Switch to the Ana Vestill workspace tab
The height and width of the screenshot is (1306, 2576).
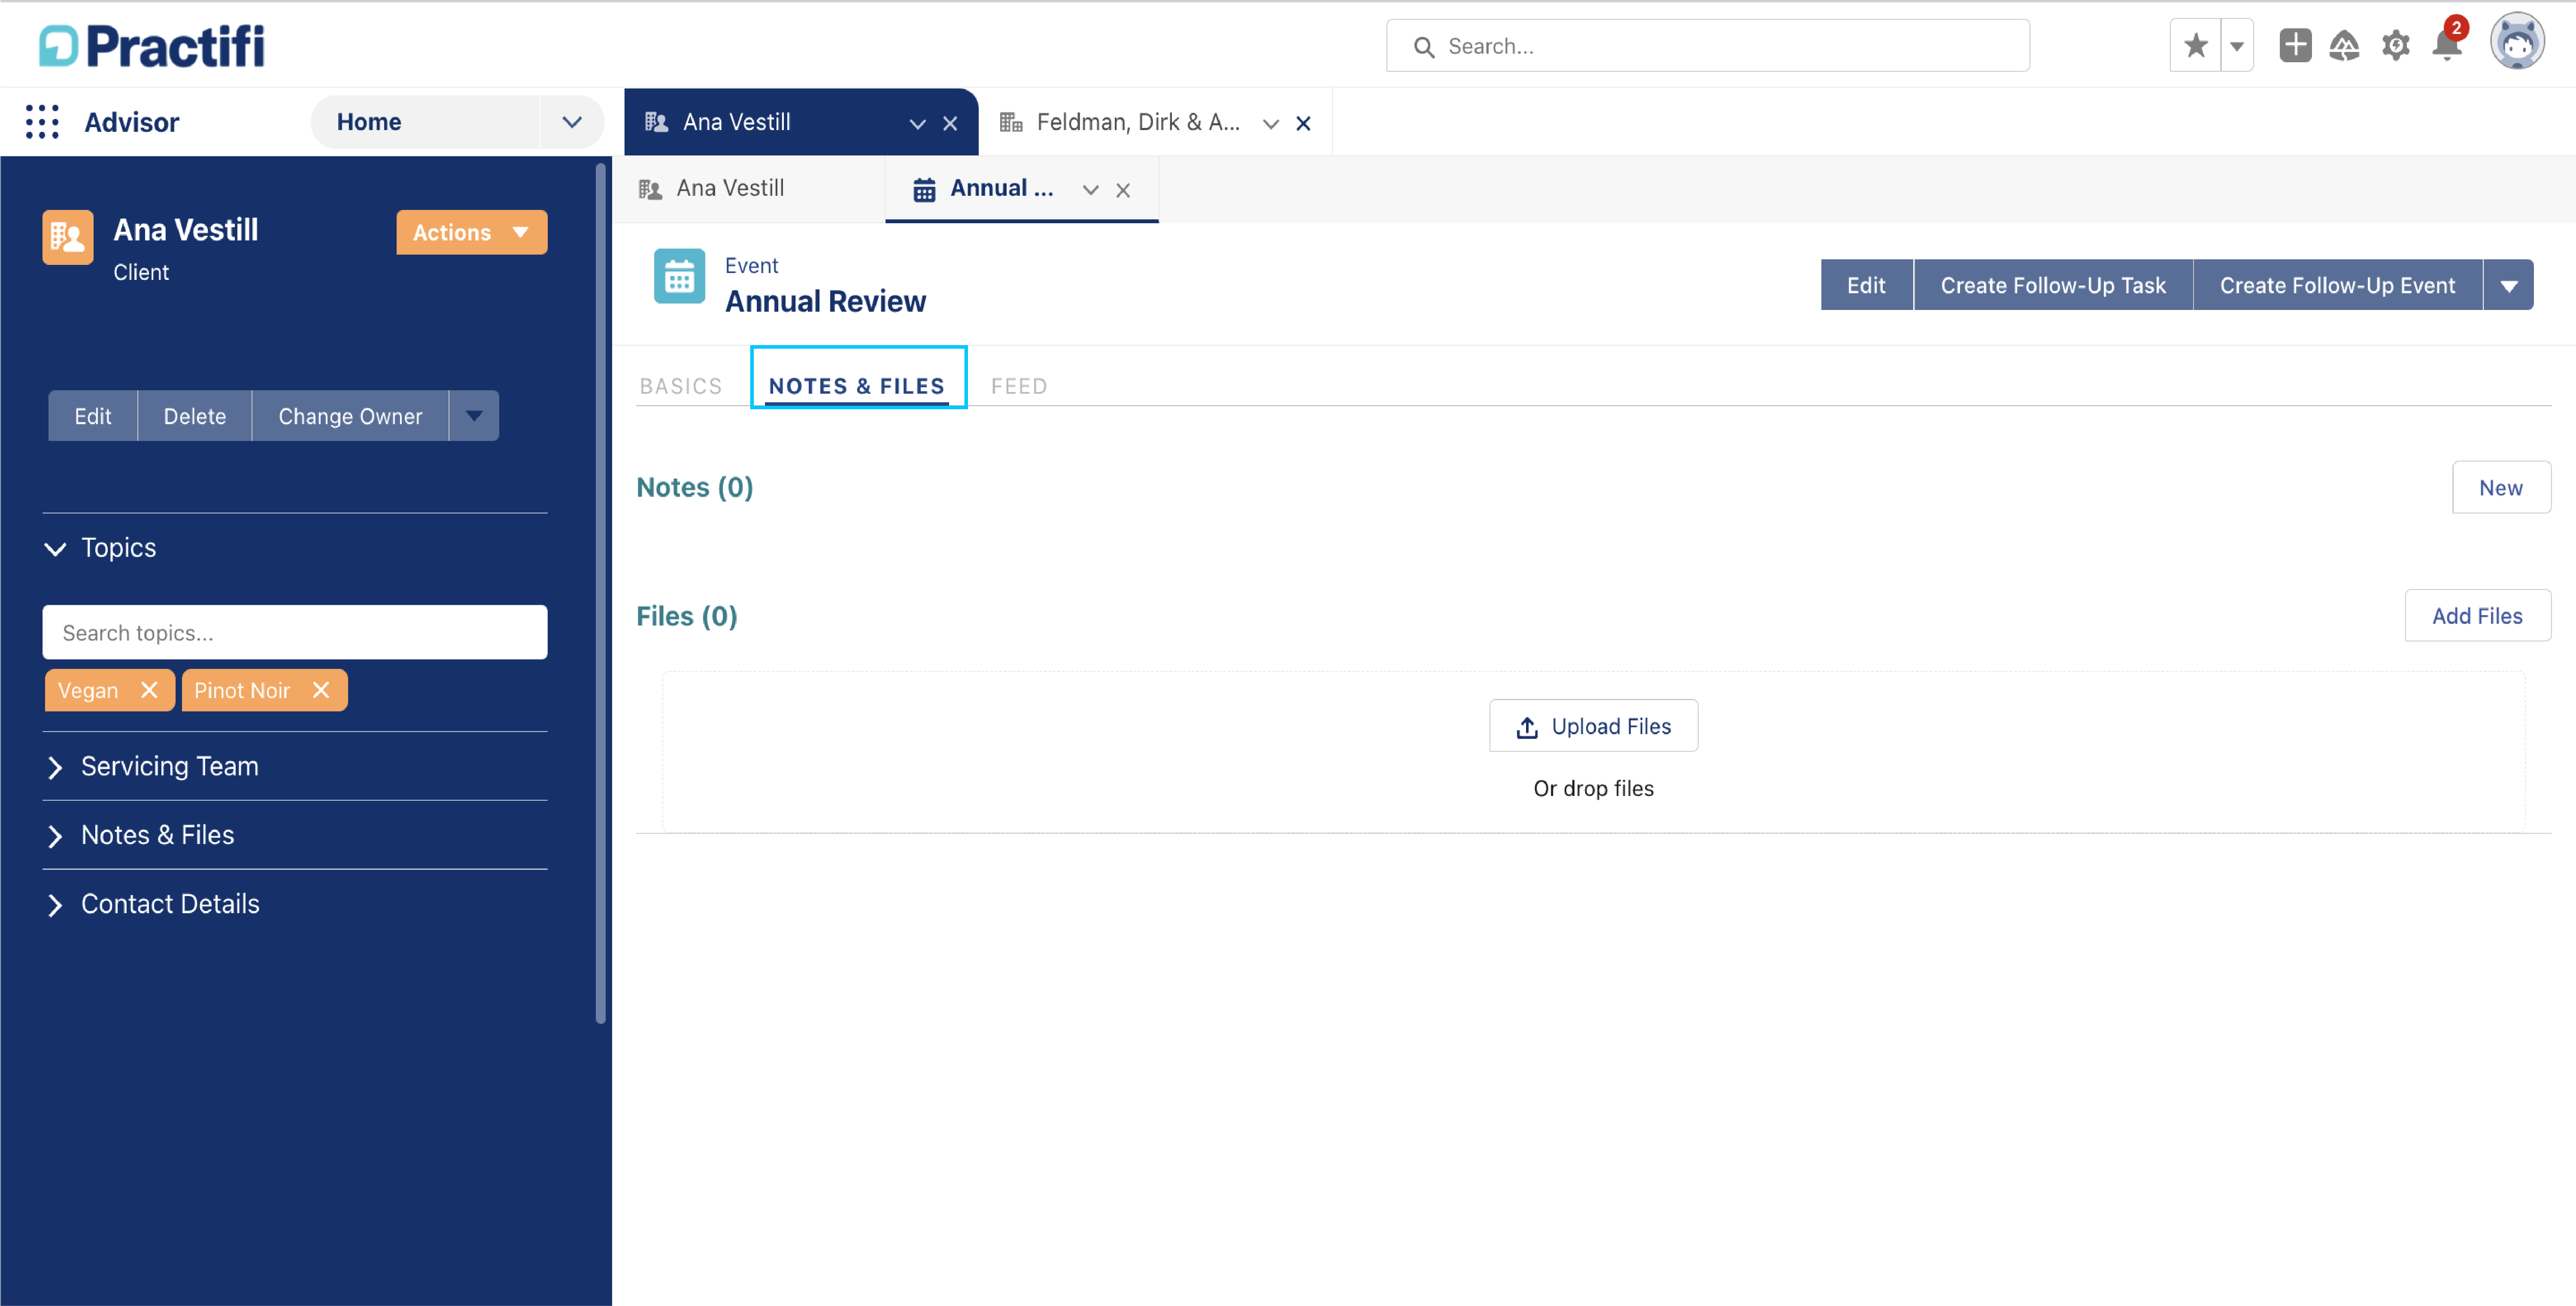point(737,122)
